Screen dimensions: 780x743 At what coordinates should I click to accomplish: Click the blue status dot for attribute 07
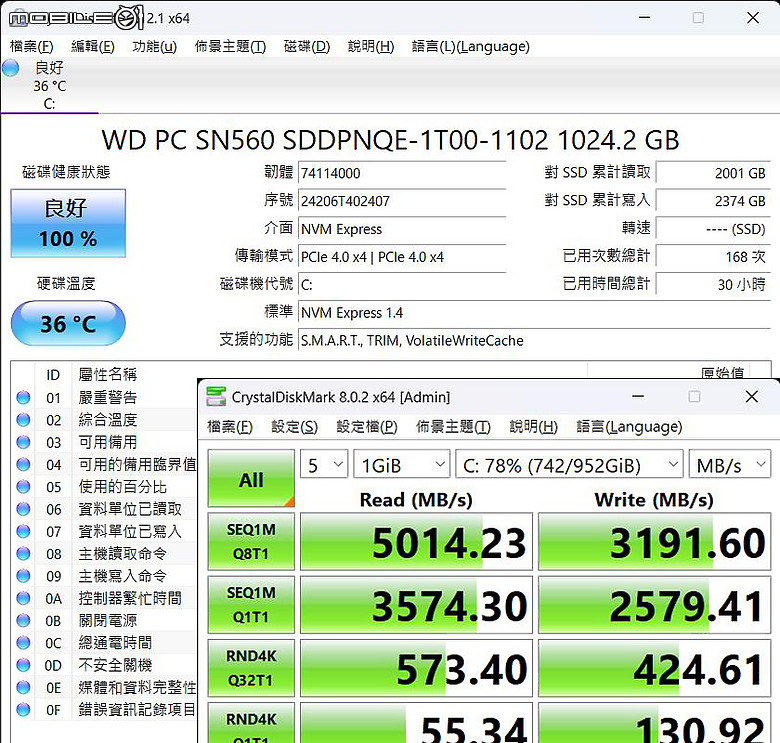[23, 531]
